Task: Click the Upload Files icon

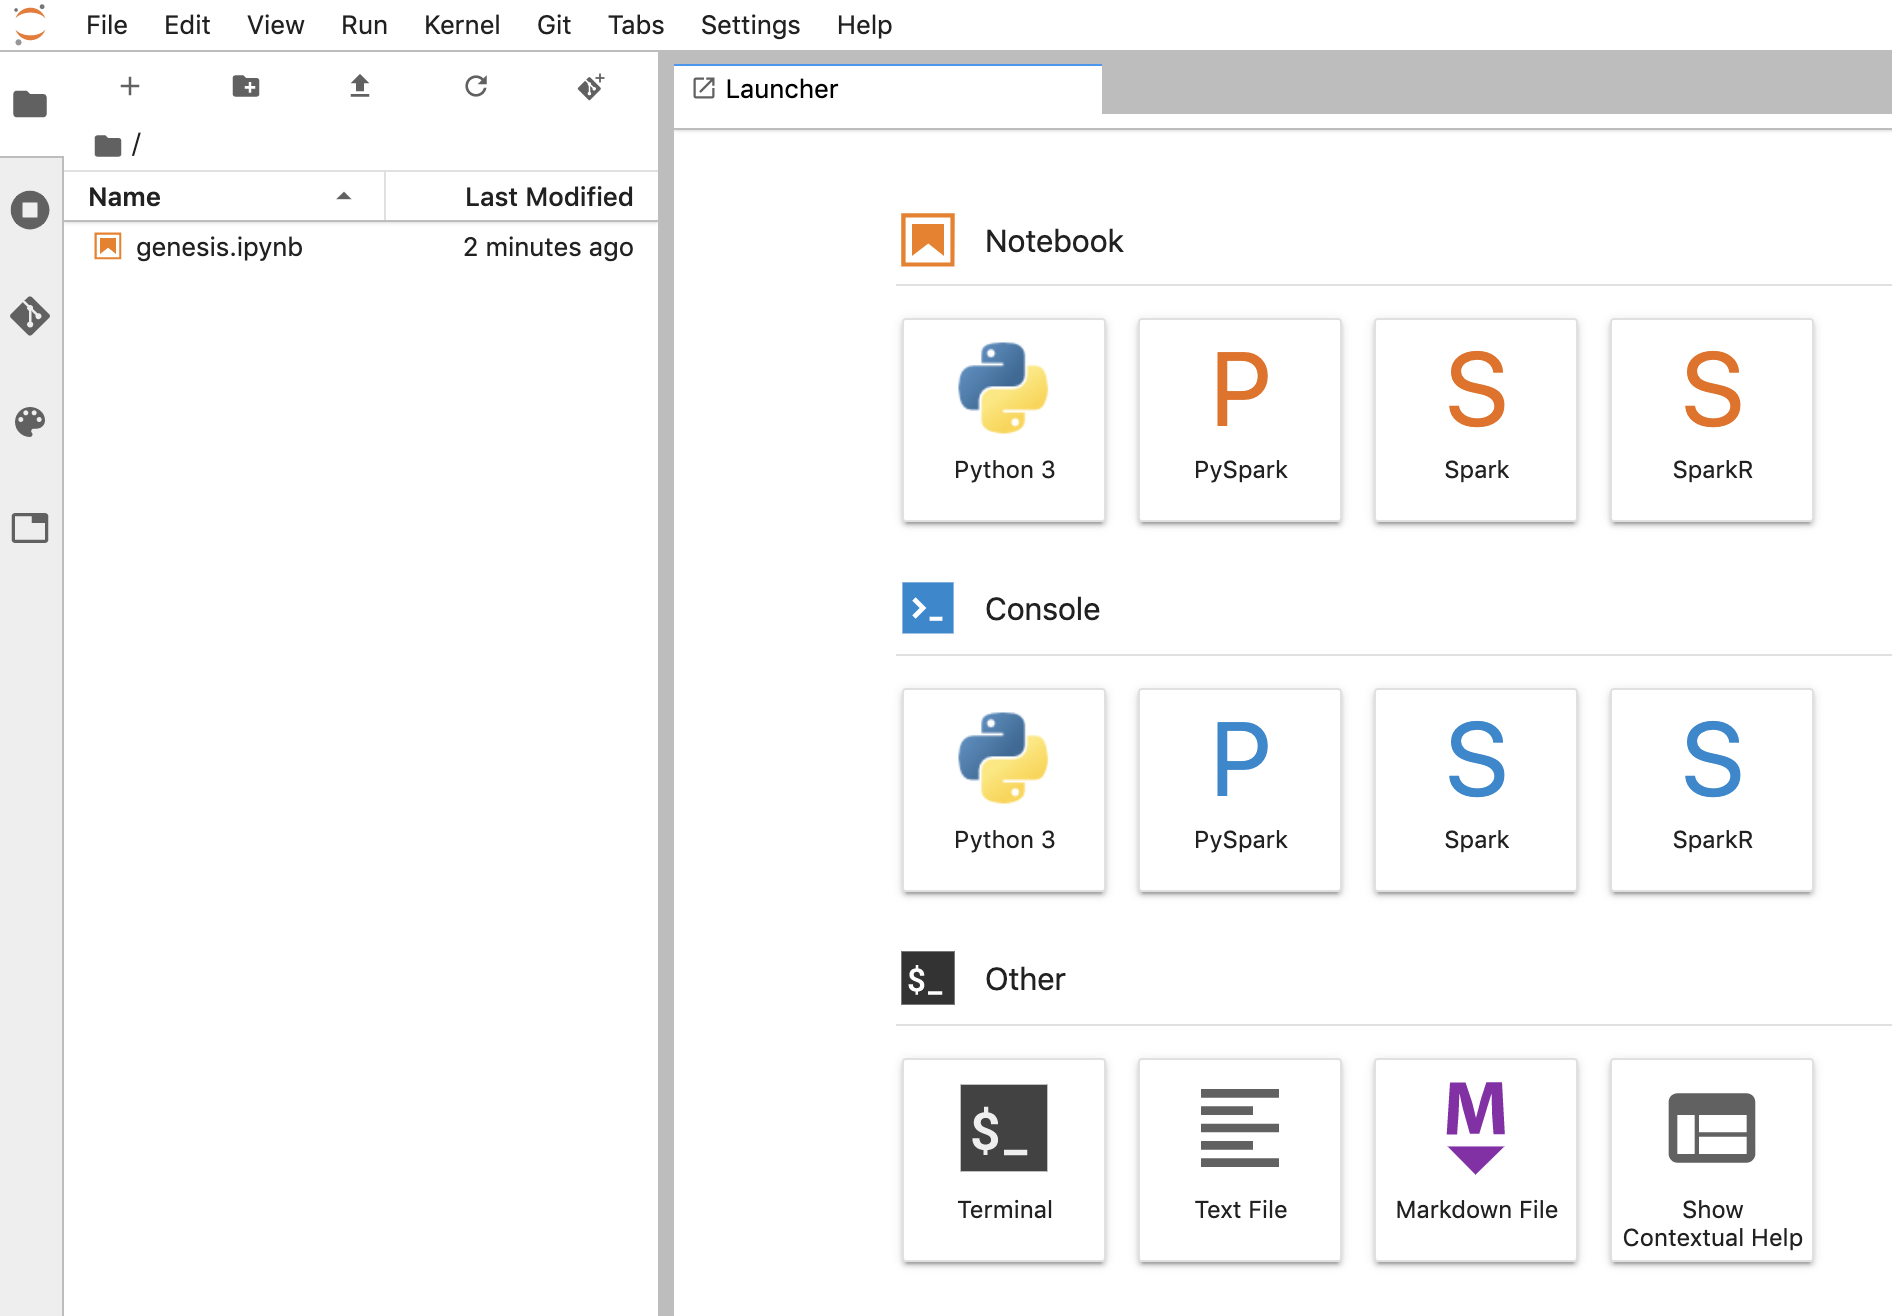Action: click(x=360, y=86)
